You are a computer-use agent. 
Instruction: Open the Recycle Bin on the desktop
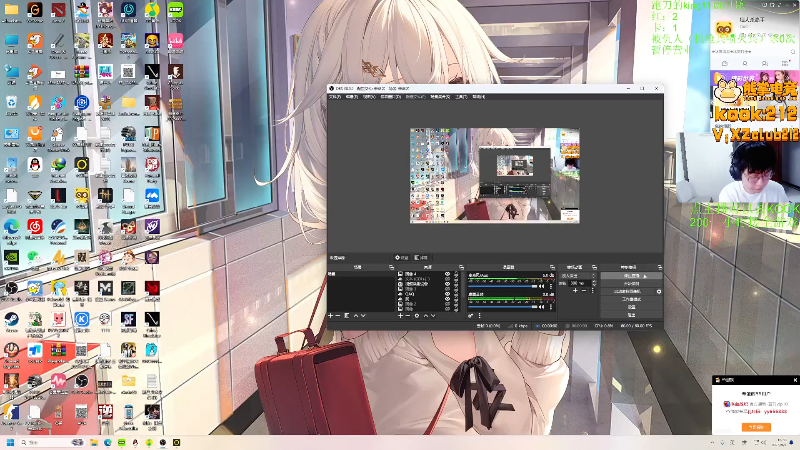pyautogui.click(x=11, y=102)
